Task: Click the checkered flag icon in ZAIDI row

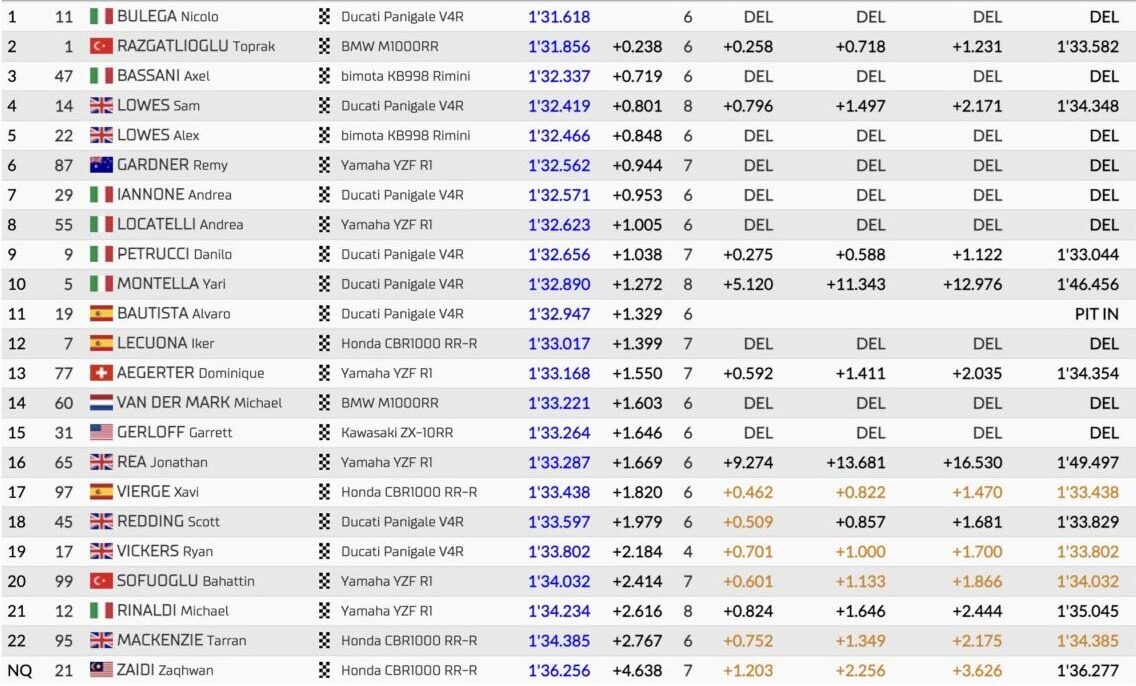Action: click(x=325, y=669)
